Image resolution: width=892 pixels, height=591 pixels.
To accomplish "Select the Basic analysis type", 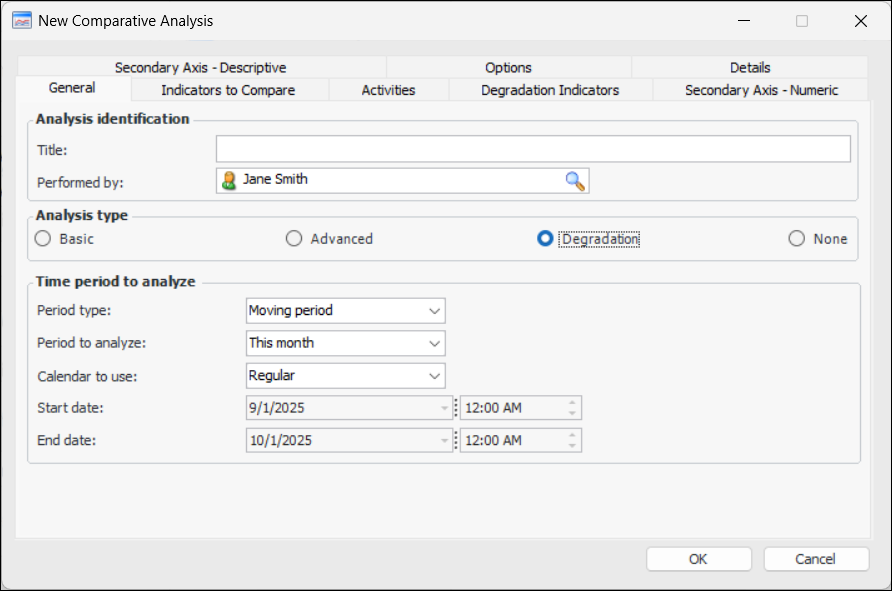I will pos(42,239).
